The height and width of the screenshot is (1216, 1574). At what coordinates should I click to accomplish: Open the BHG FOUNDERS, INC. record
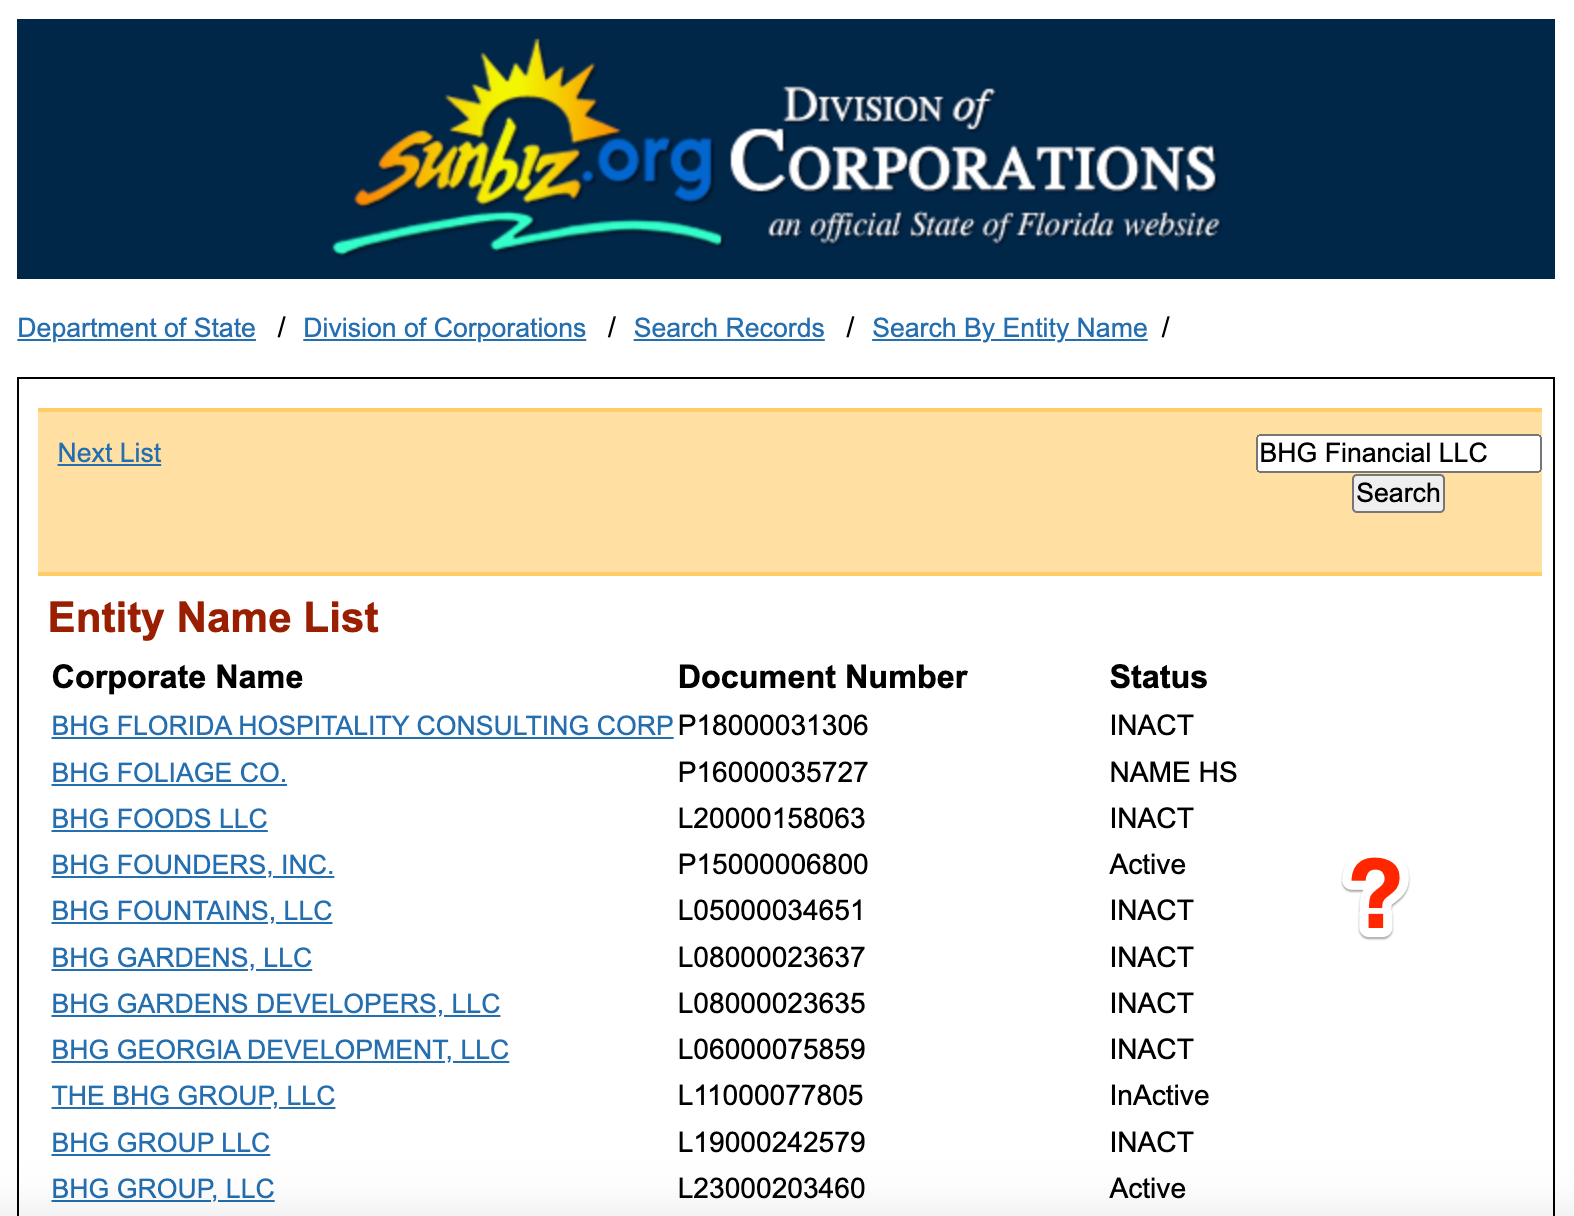tap(192, 864)
